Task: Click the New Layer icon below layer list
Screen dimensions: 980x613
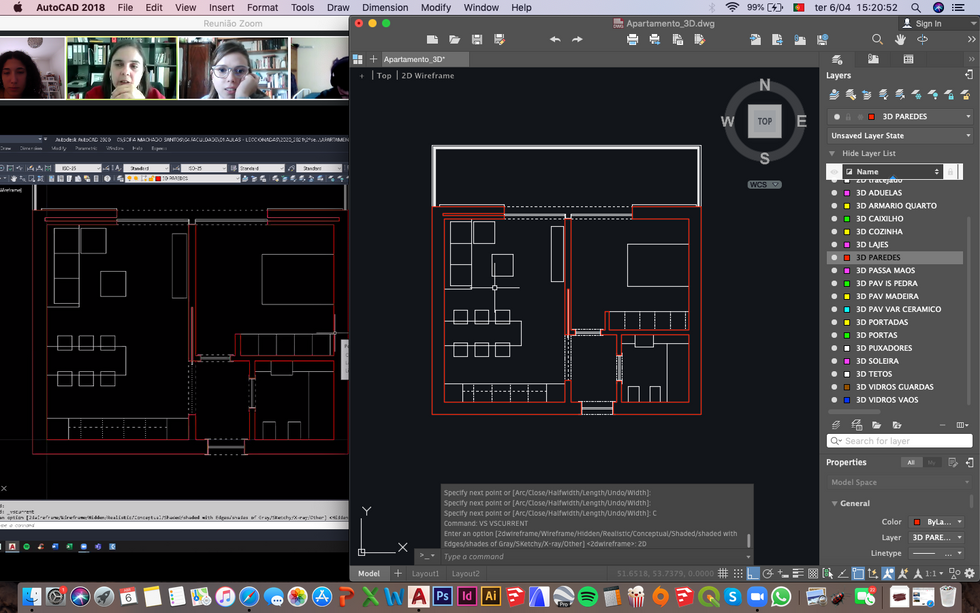Action: coord(836,425)
